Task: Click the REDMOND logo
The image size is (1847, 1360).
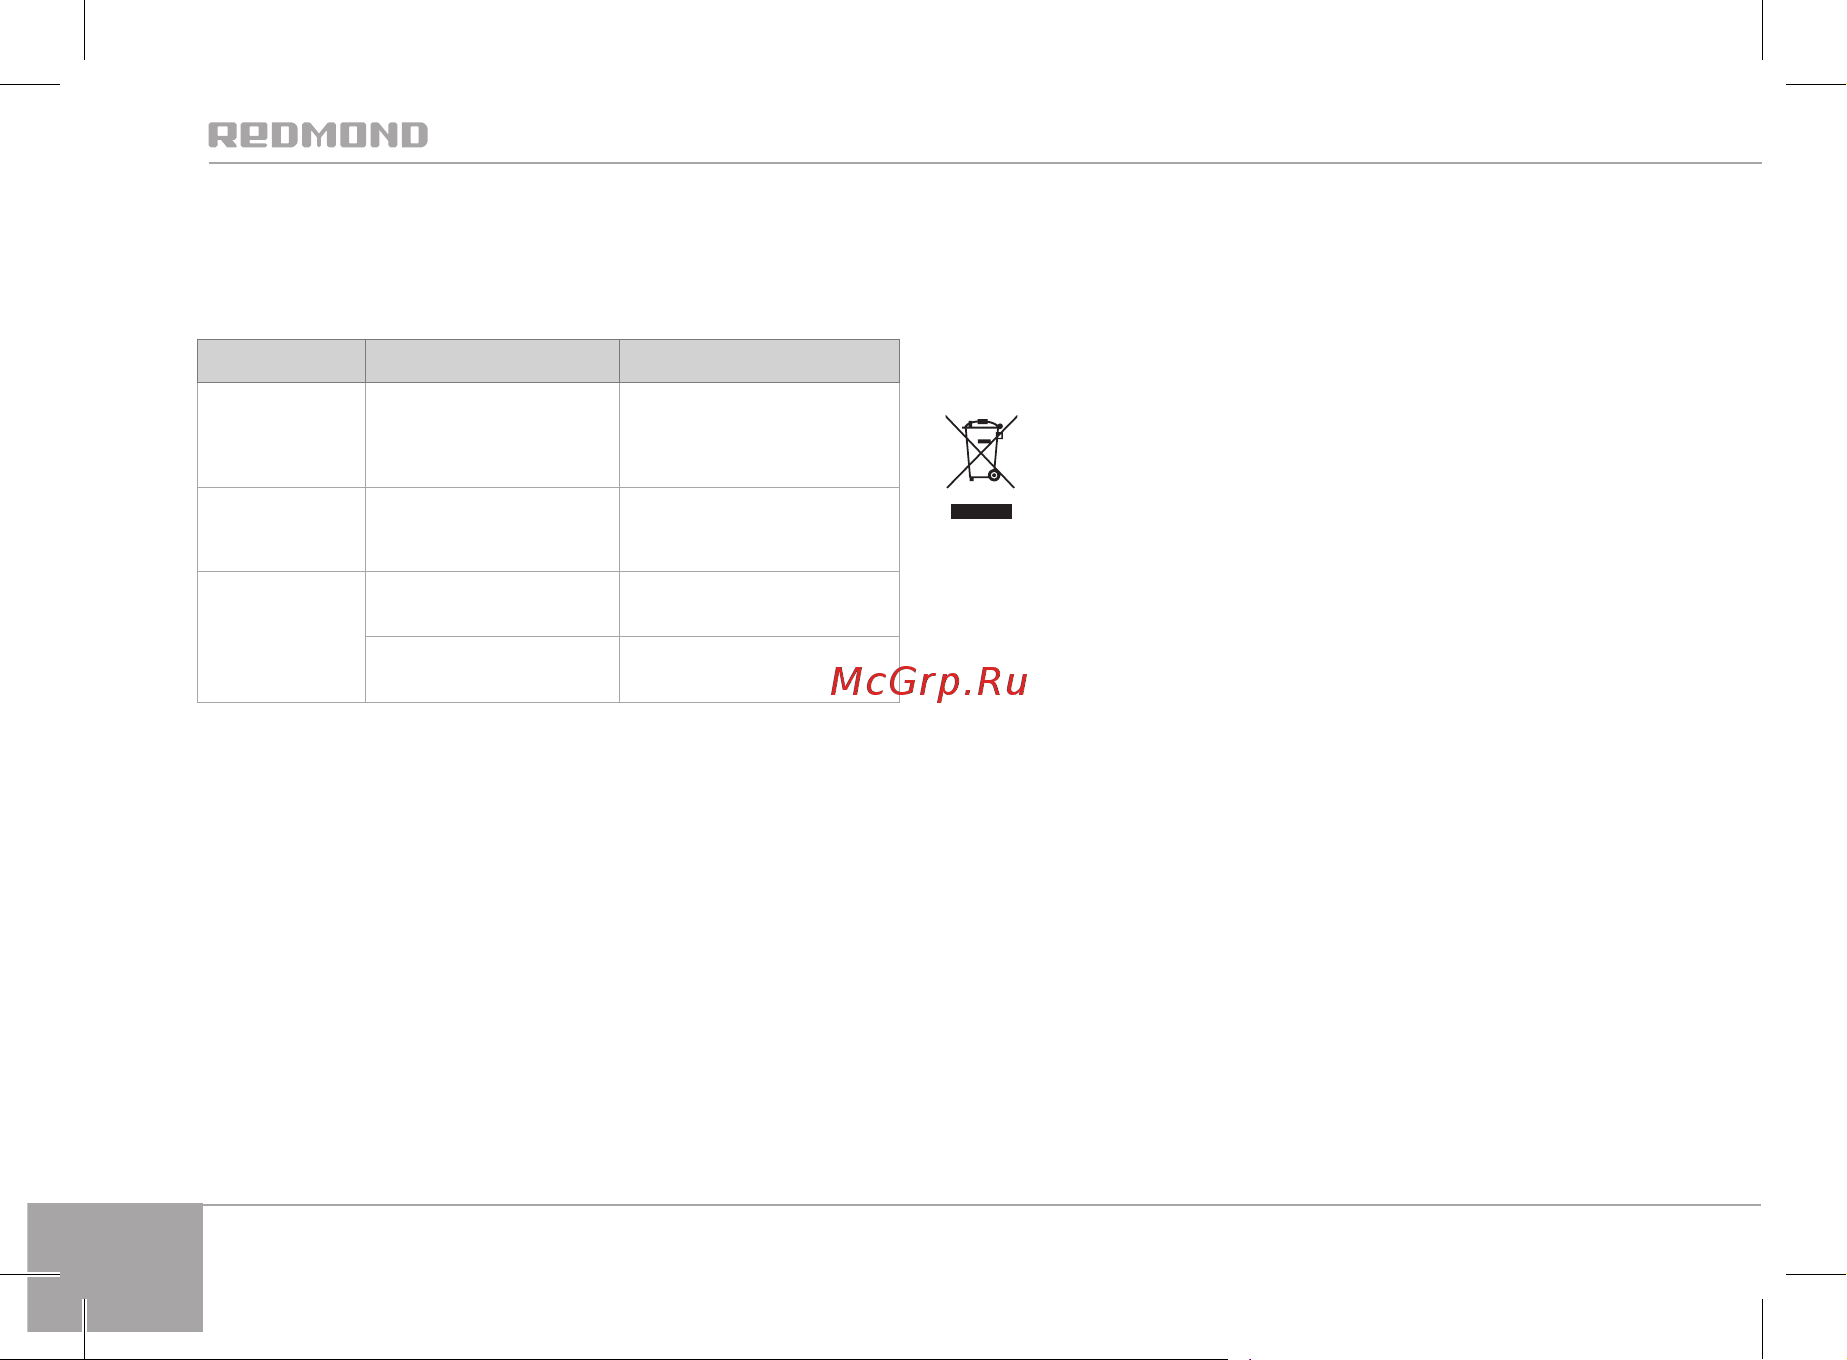Action: [318, 135]
